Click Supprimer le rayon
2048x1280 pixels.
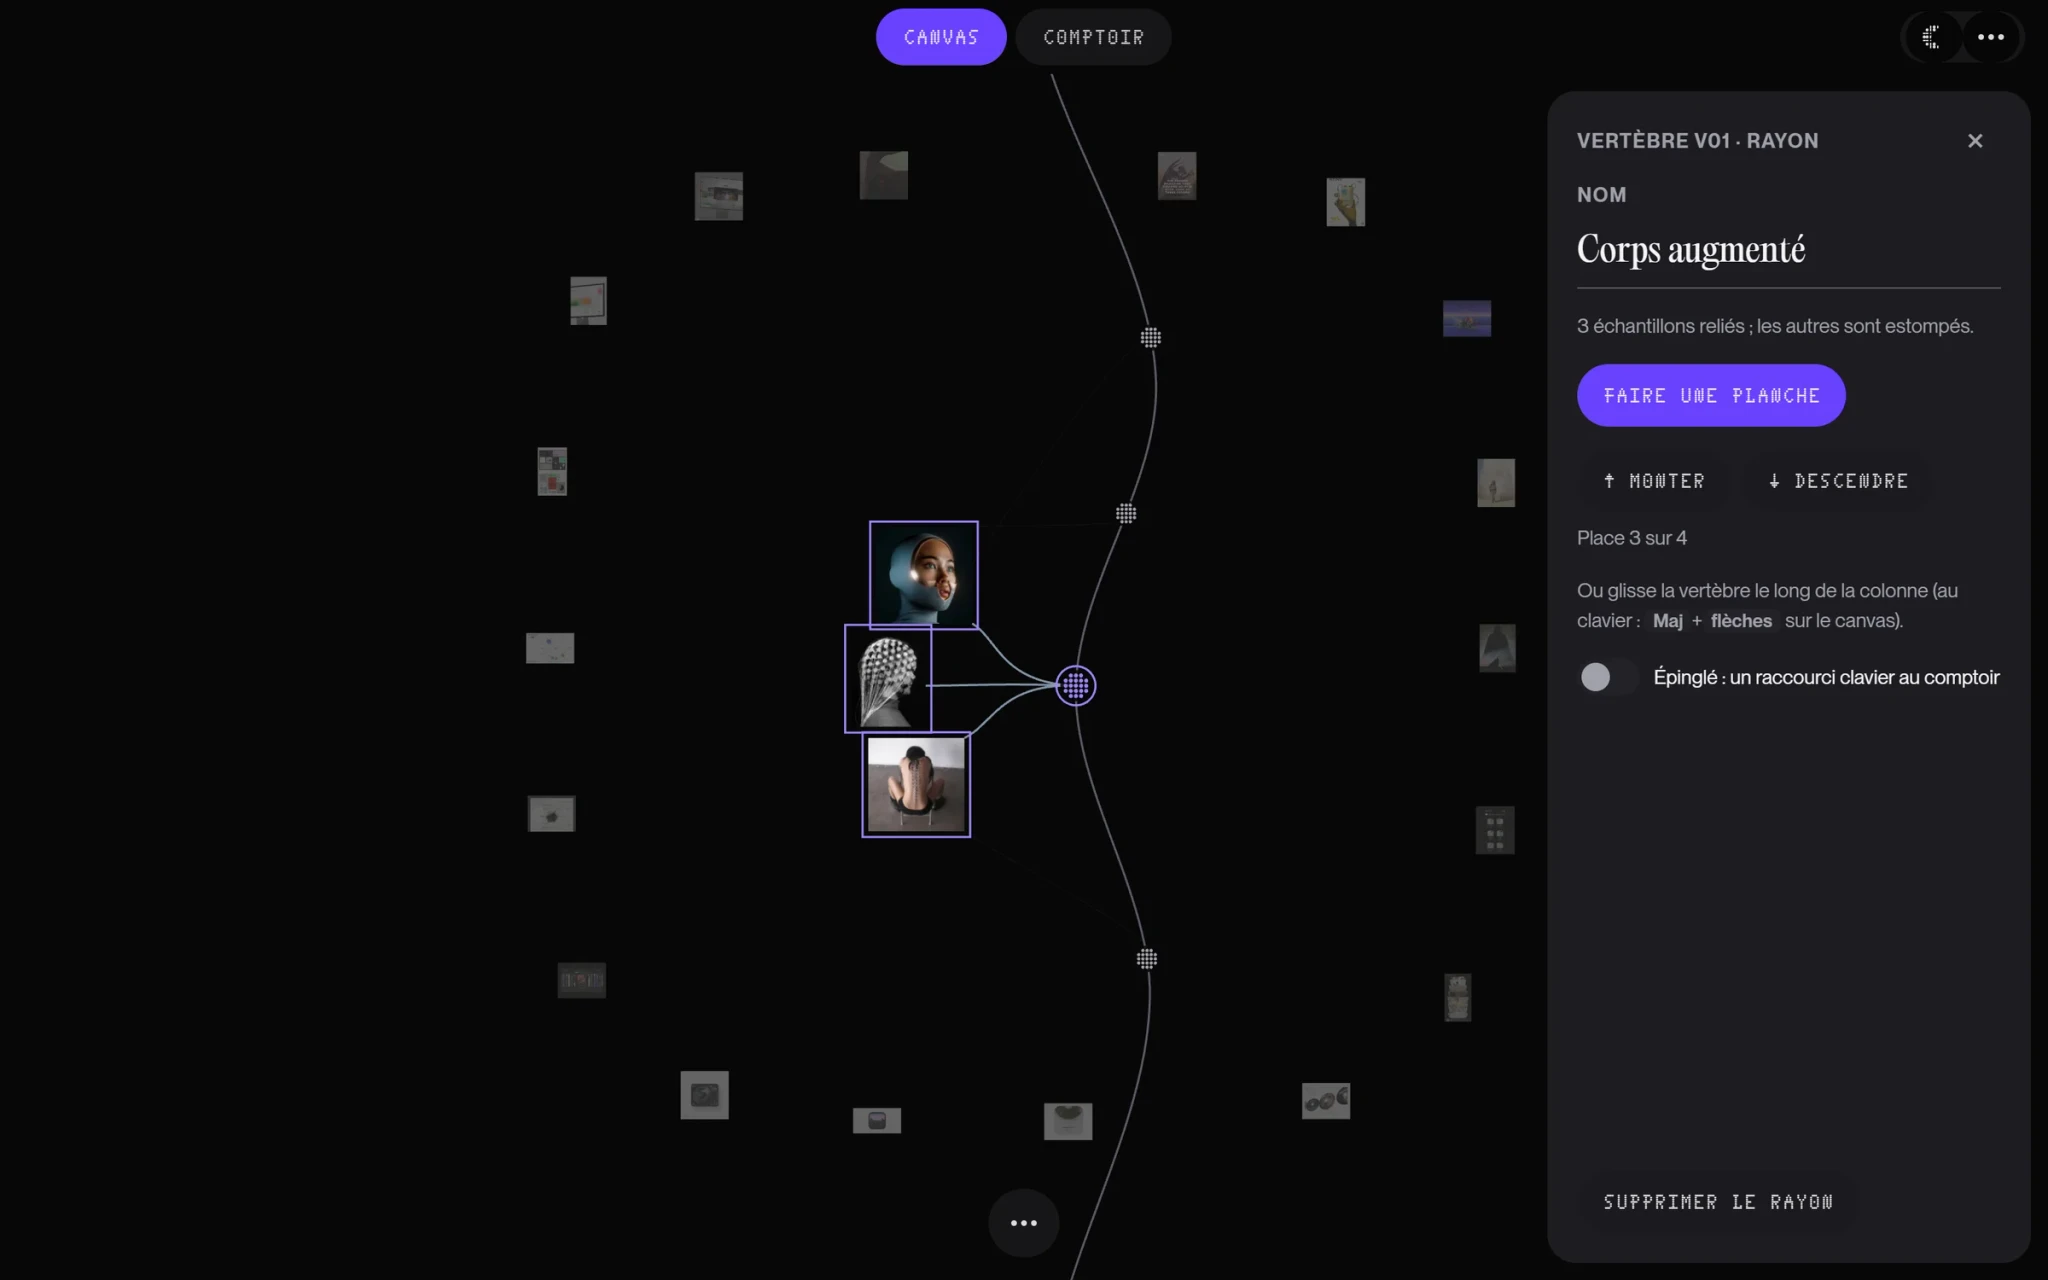(x=1718, y=1202)
